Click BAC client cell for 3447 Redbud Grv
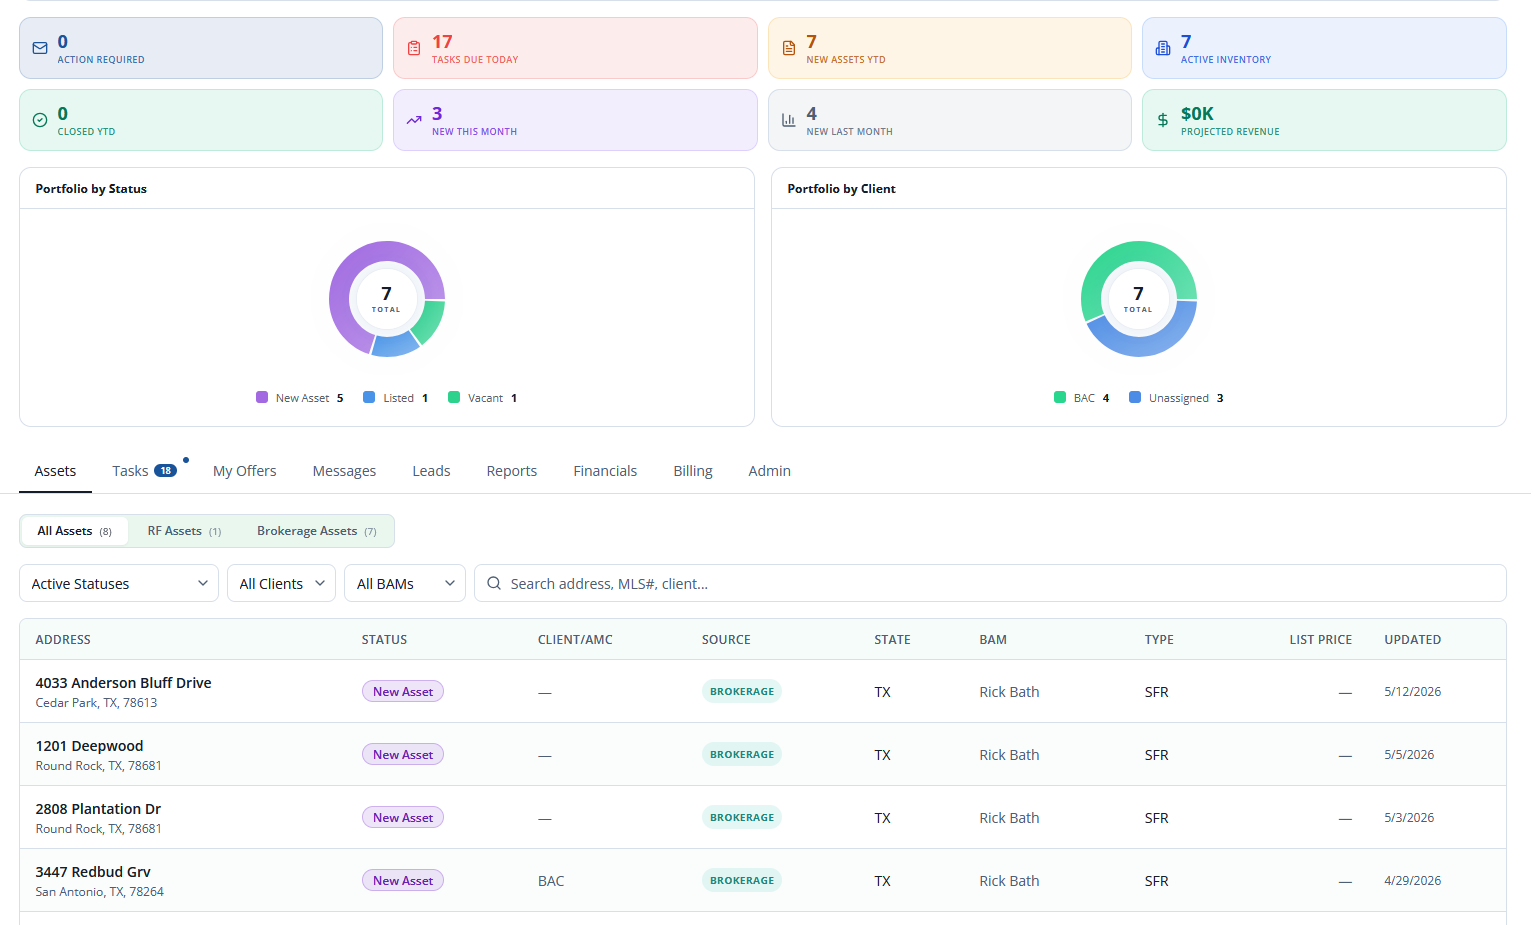The height and width of the screenshot is (925, 1537). 551,881
